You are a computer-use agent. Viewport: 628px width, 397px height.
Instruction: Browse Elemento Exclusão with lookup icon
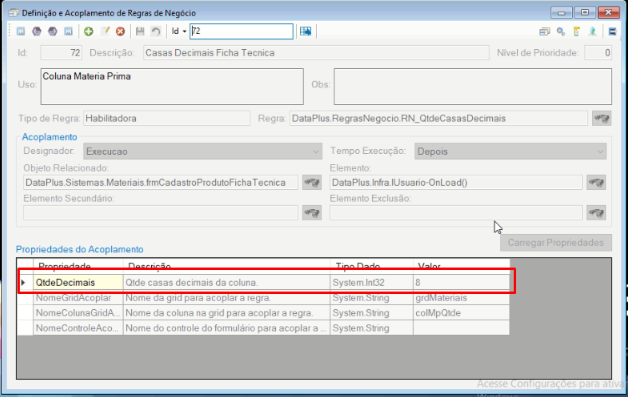click(596, 213)
